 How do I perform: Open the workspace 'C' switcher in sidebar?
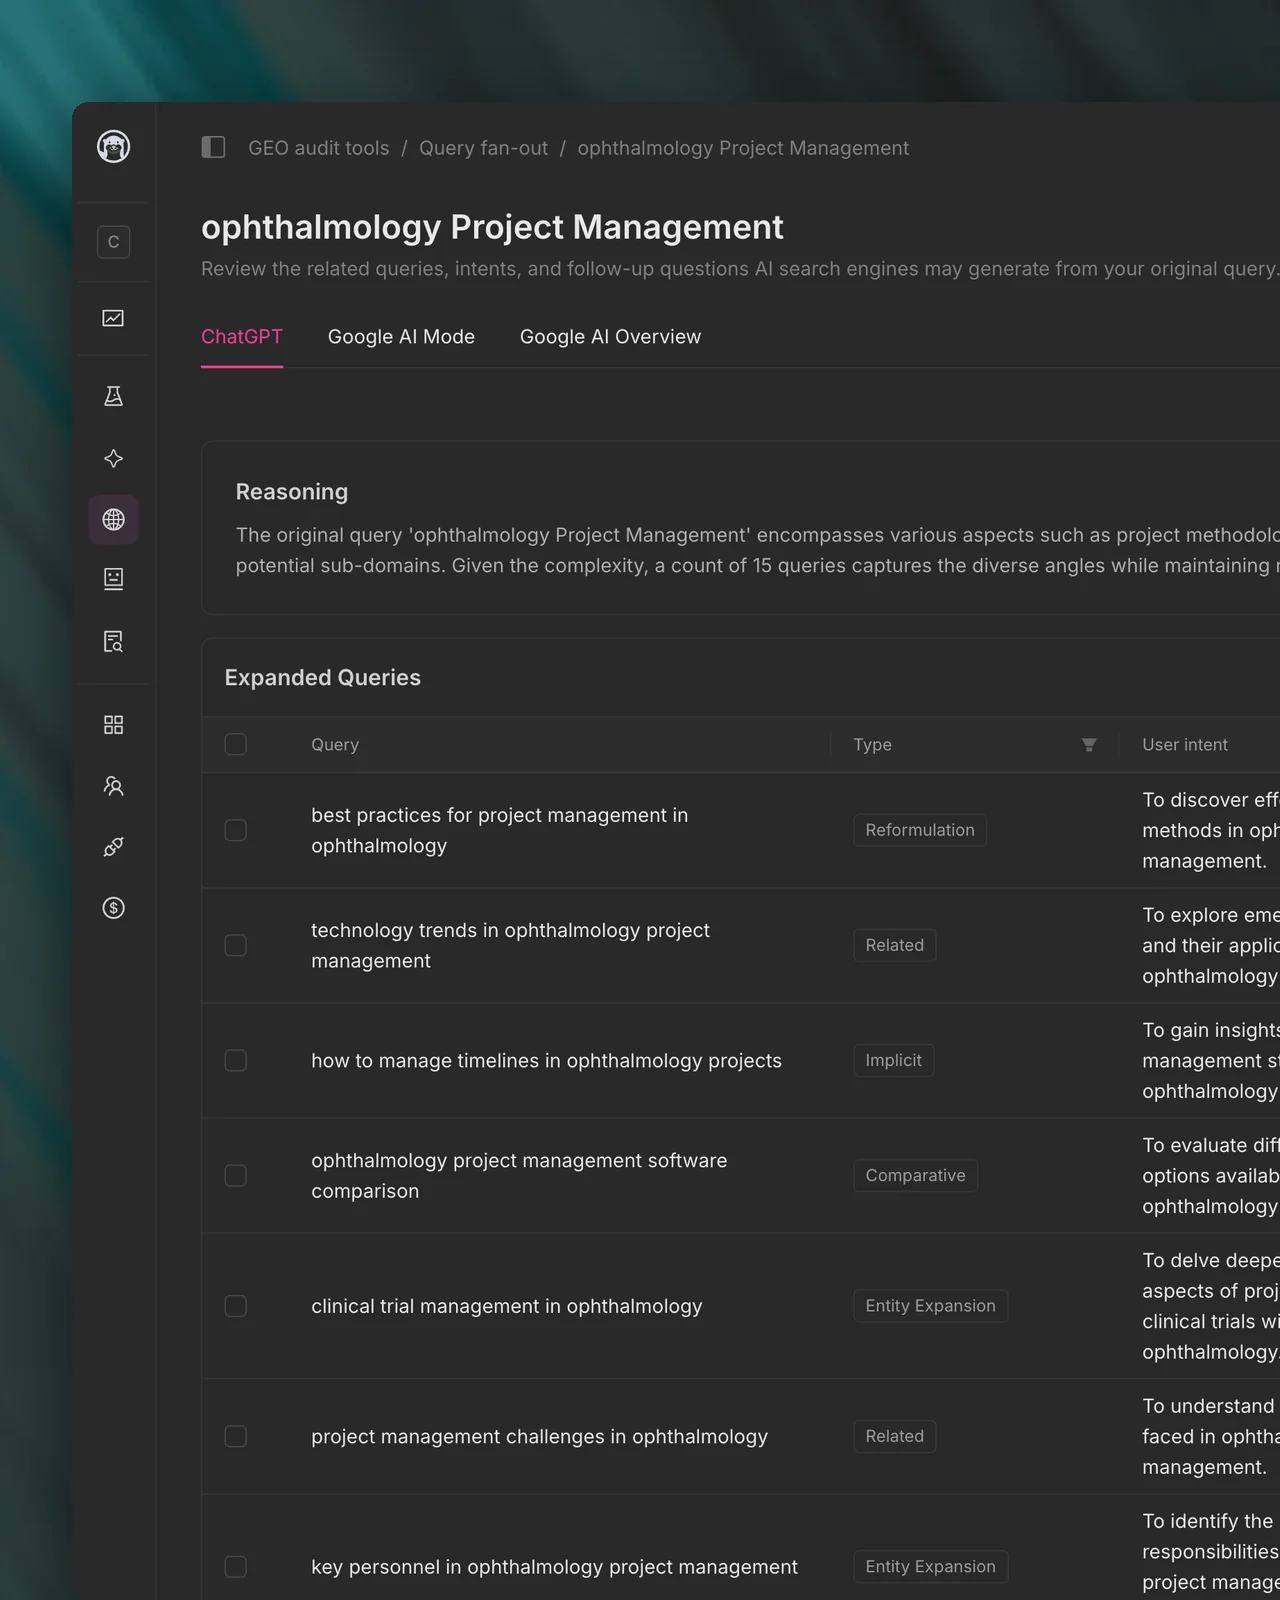point(113,242)
